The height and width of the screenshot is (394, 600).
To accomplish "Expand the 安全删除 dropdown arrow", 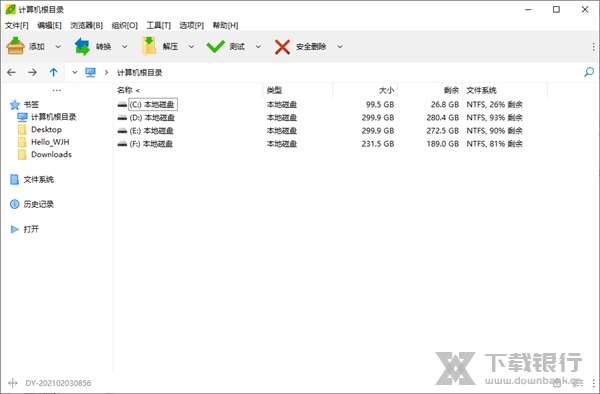I will [x=339, y=47].
